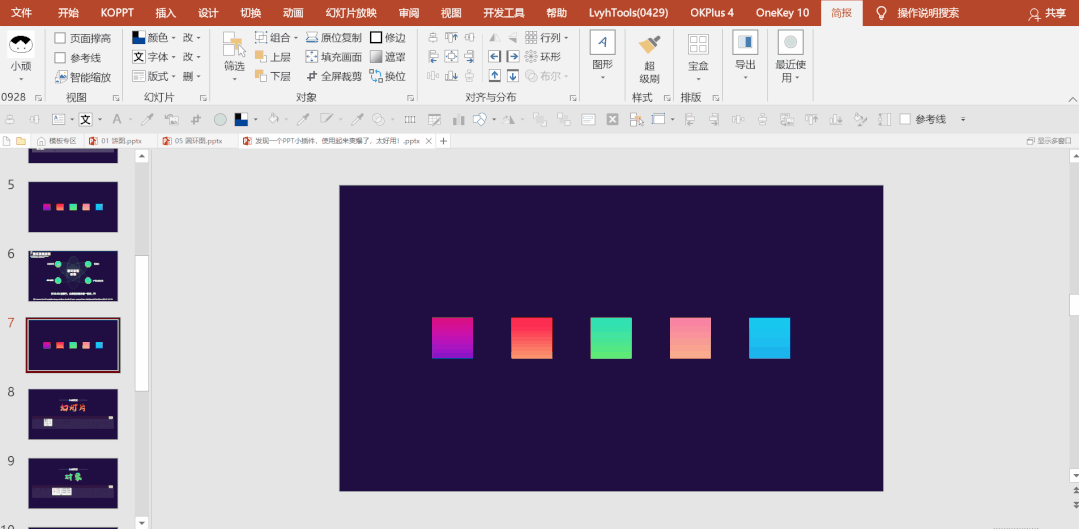Image resolution: width=1079 pixels, height=529 pixels.
Task: Move object up with 上层
Action: coord(273,57)
